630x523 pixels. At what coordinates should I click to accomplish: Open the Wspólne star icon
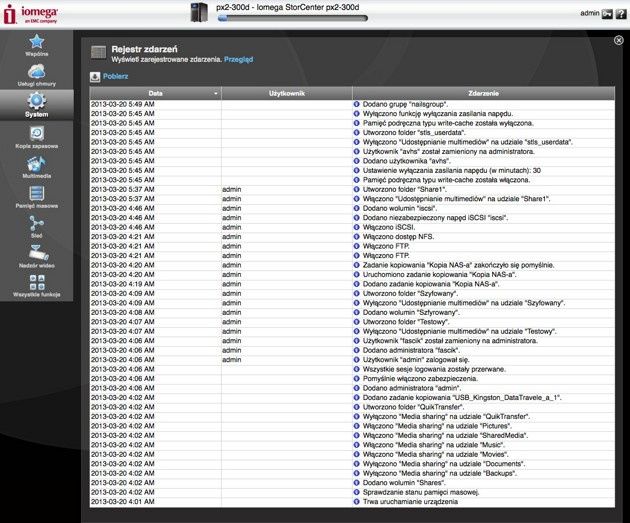37,41
